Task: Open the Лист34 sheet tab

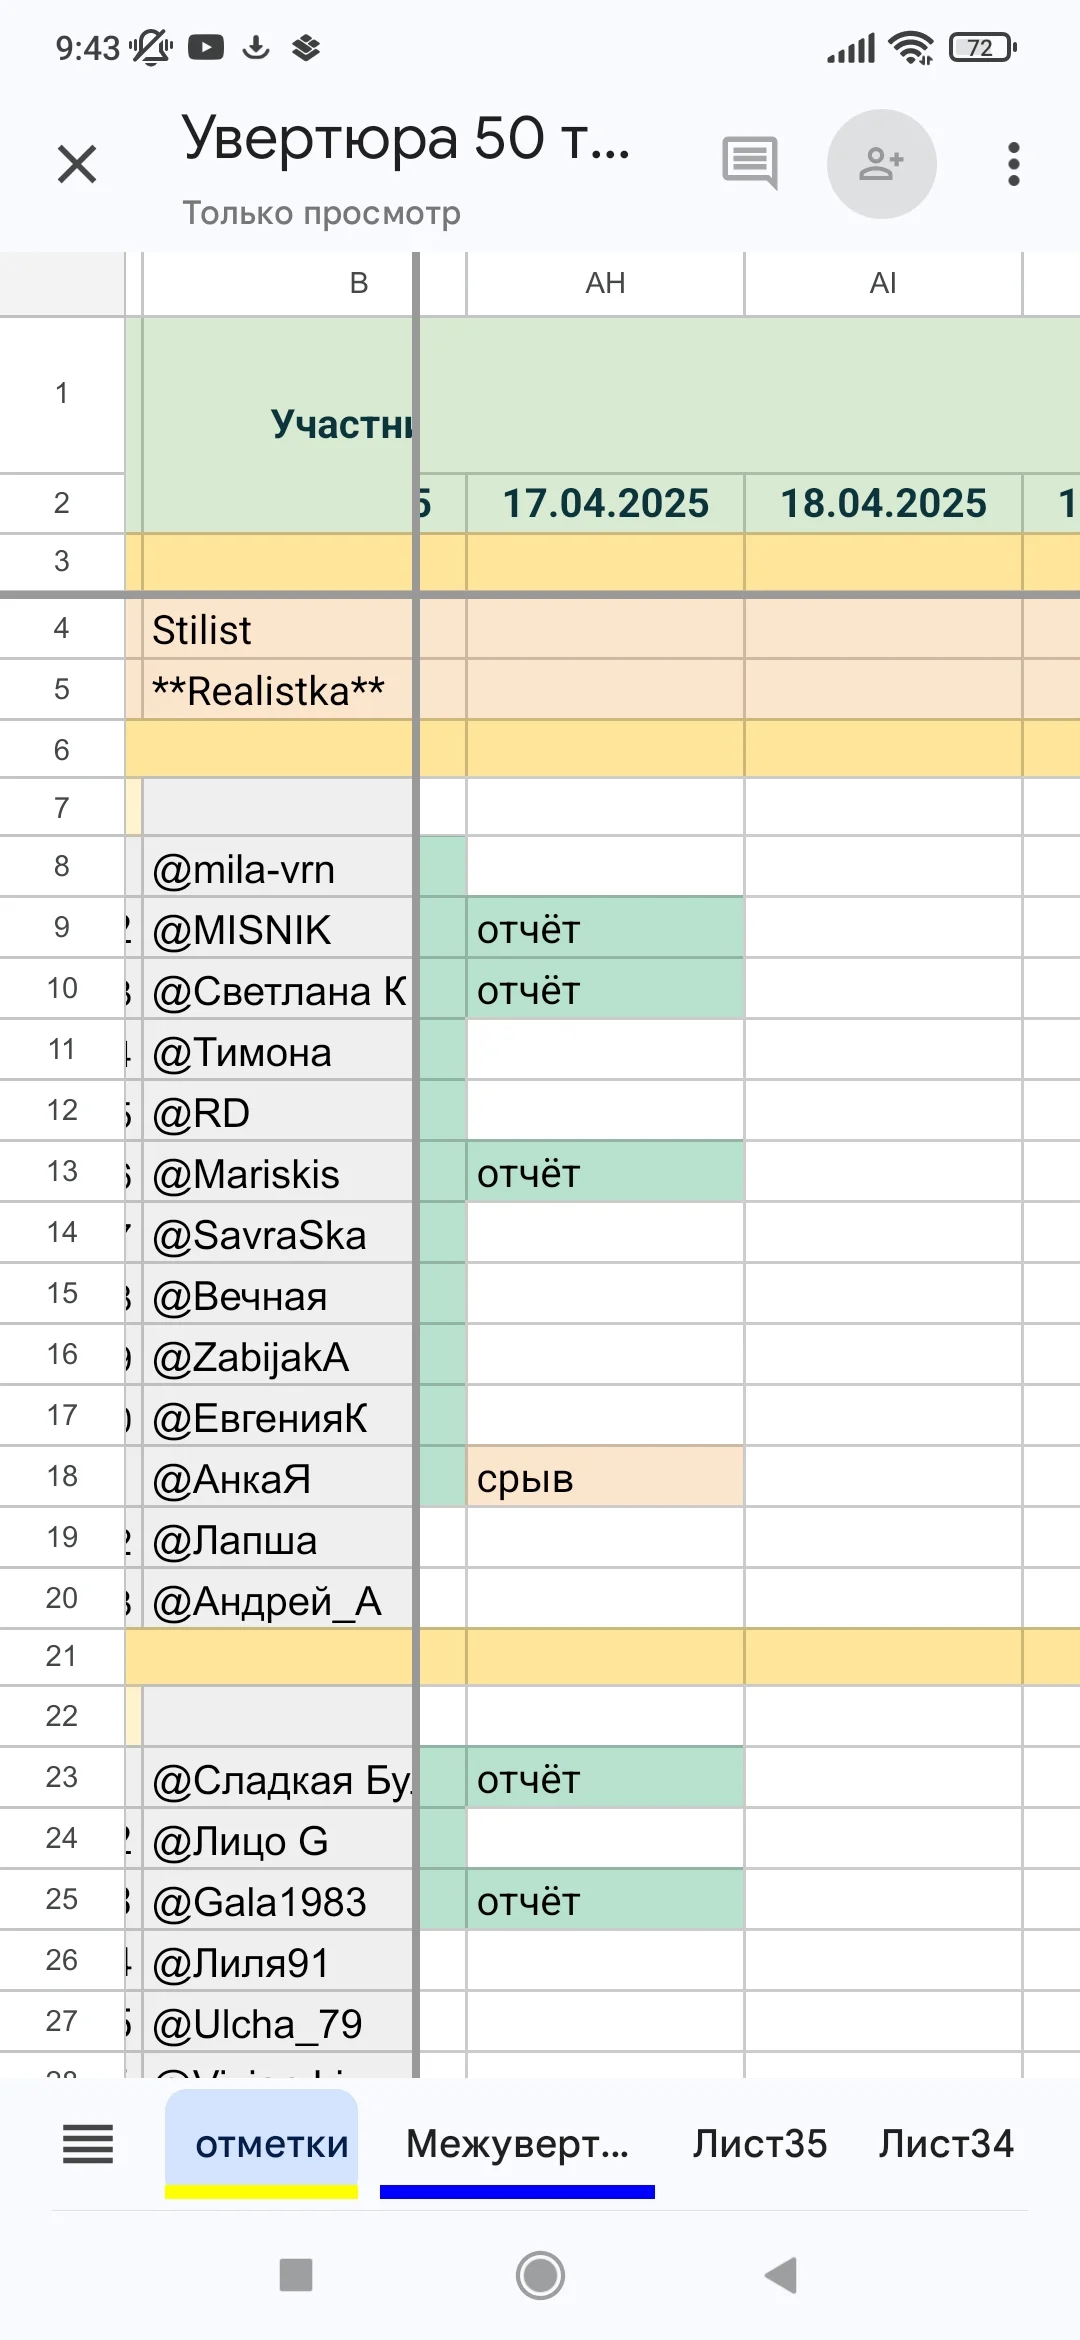Action: (946, 2144)
